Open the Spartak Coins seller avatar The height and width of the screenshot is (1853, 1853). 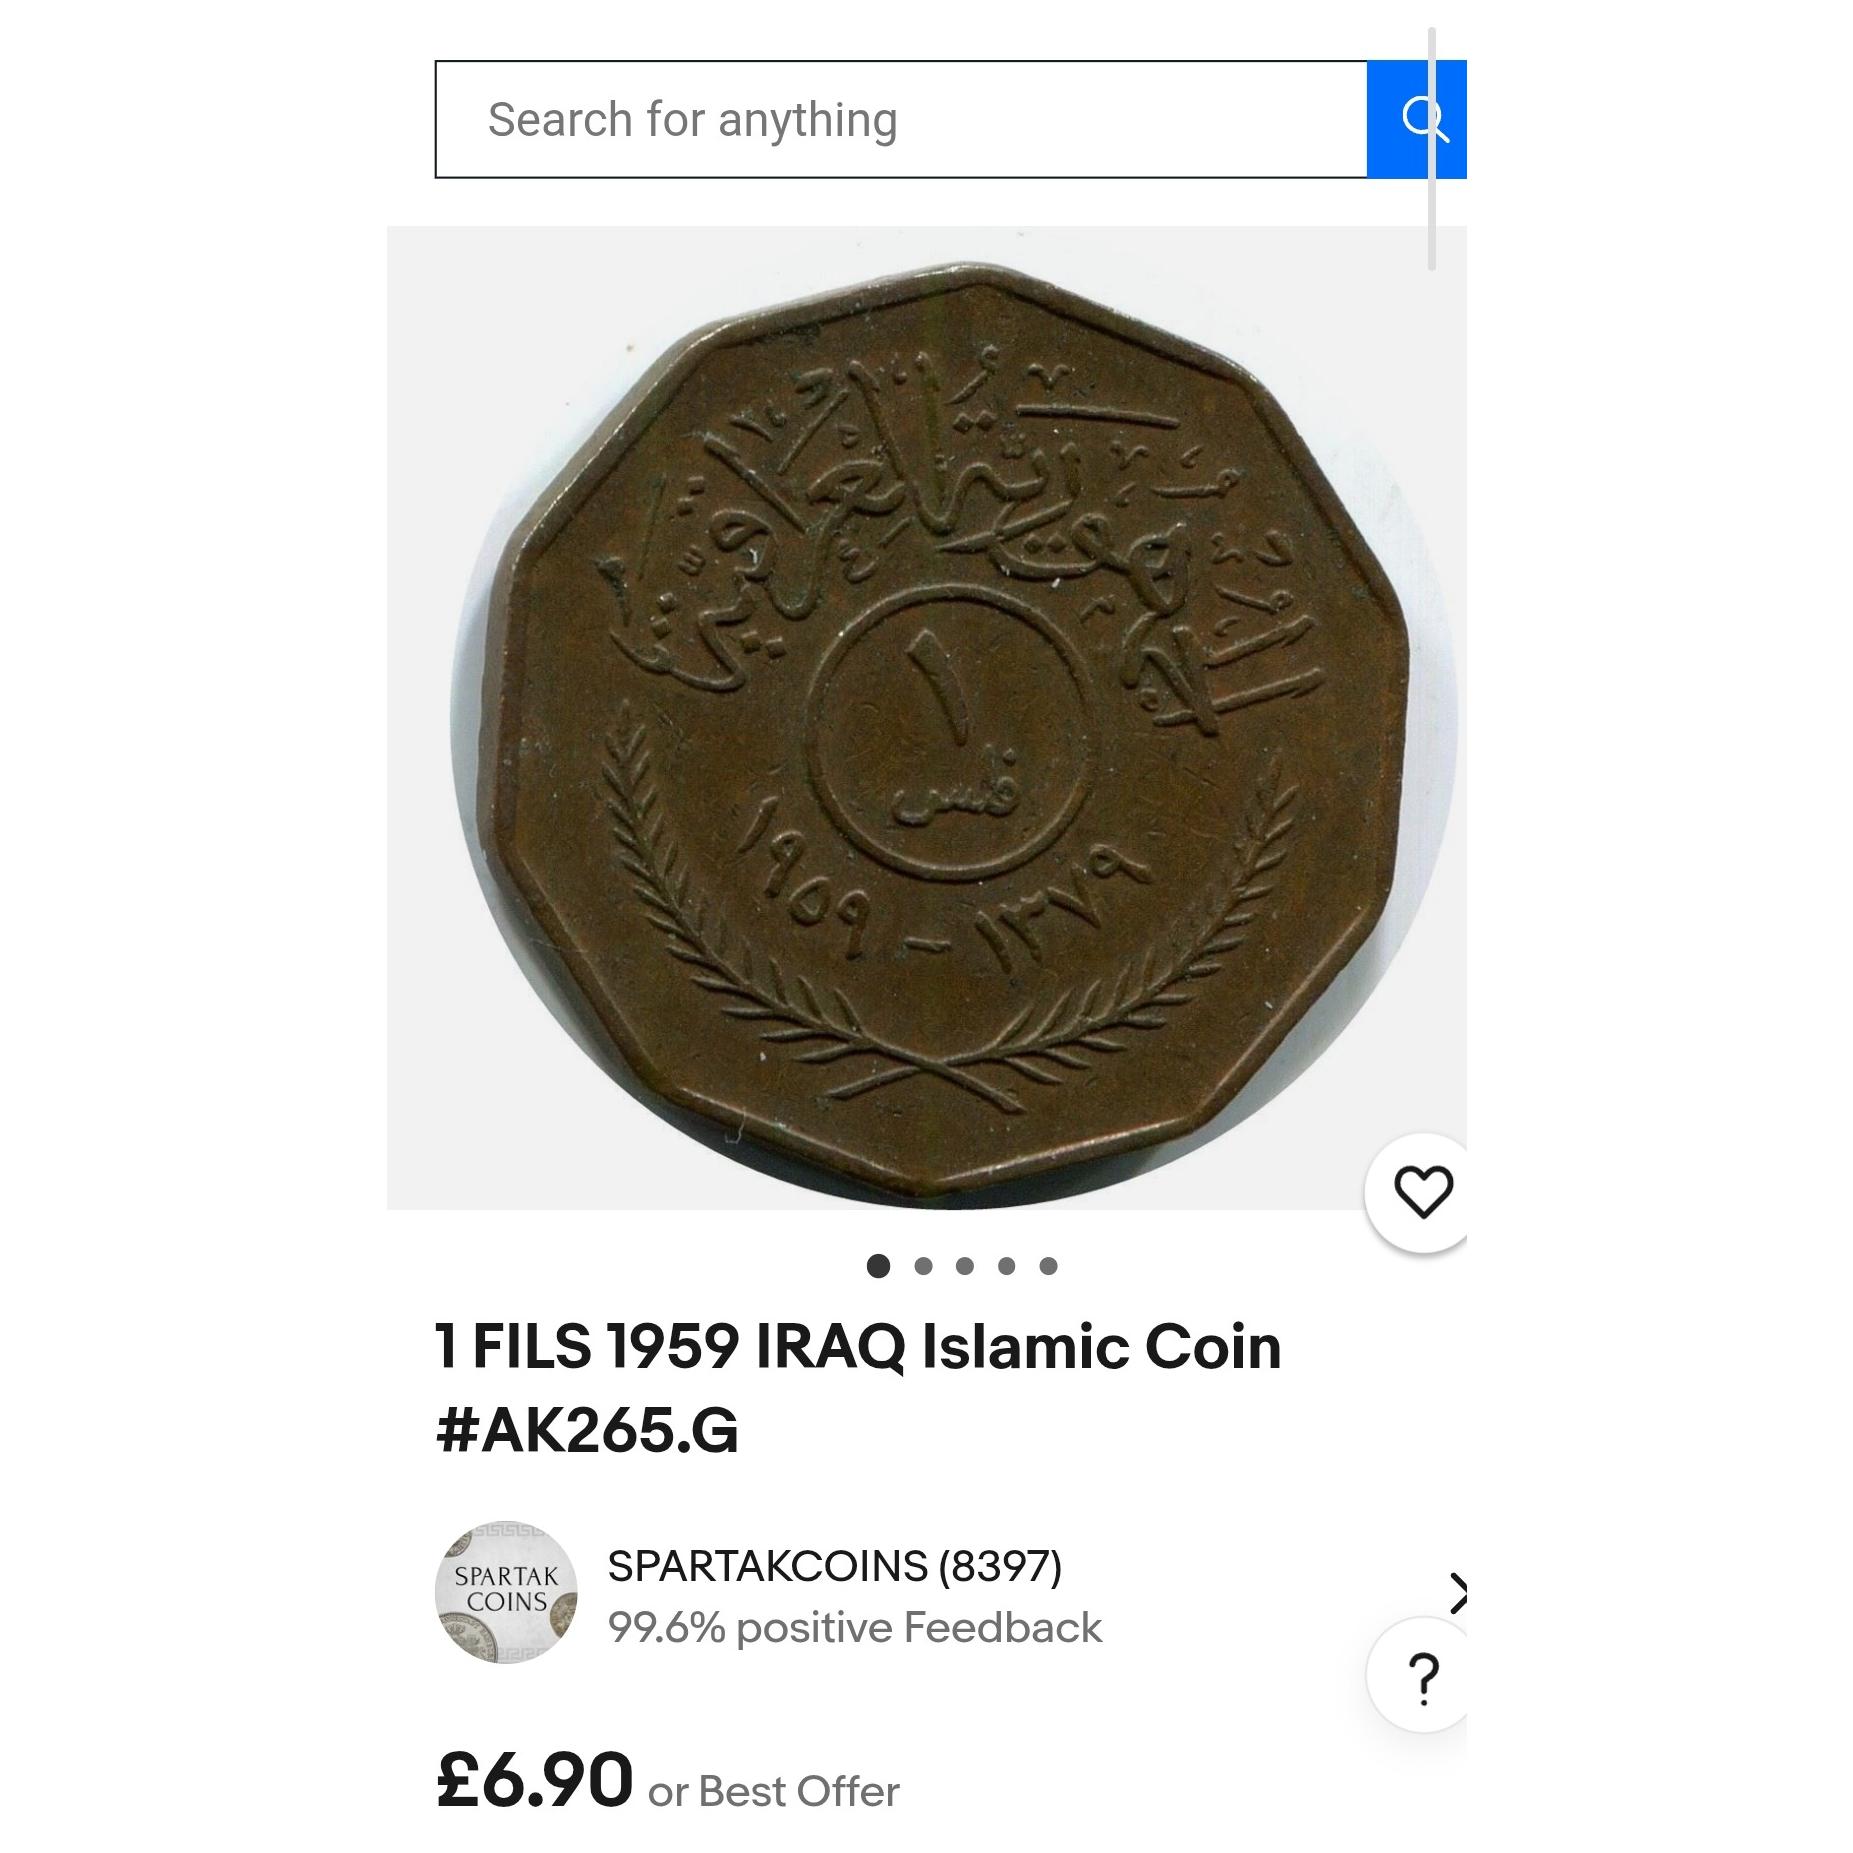coord(506,1592)
